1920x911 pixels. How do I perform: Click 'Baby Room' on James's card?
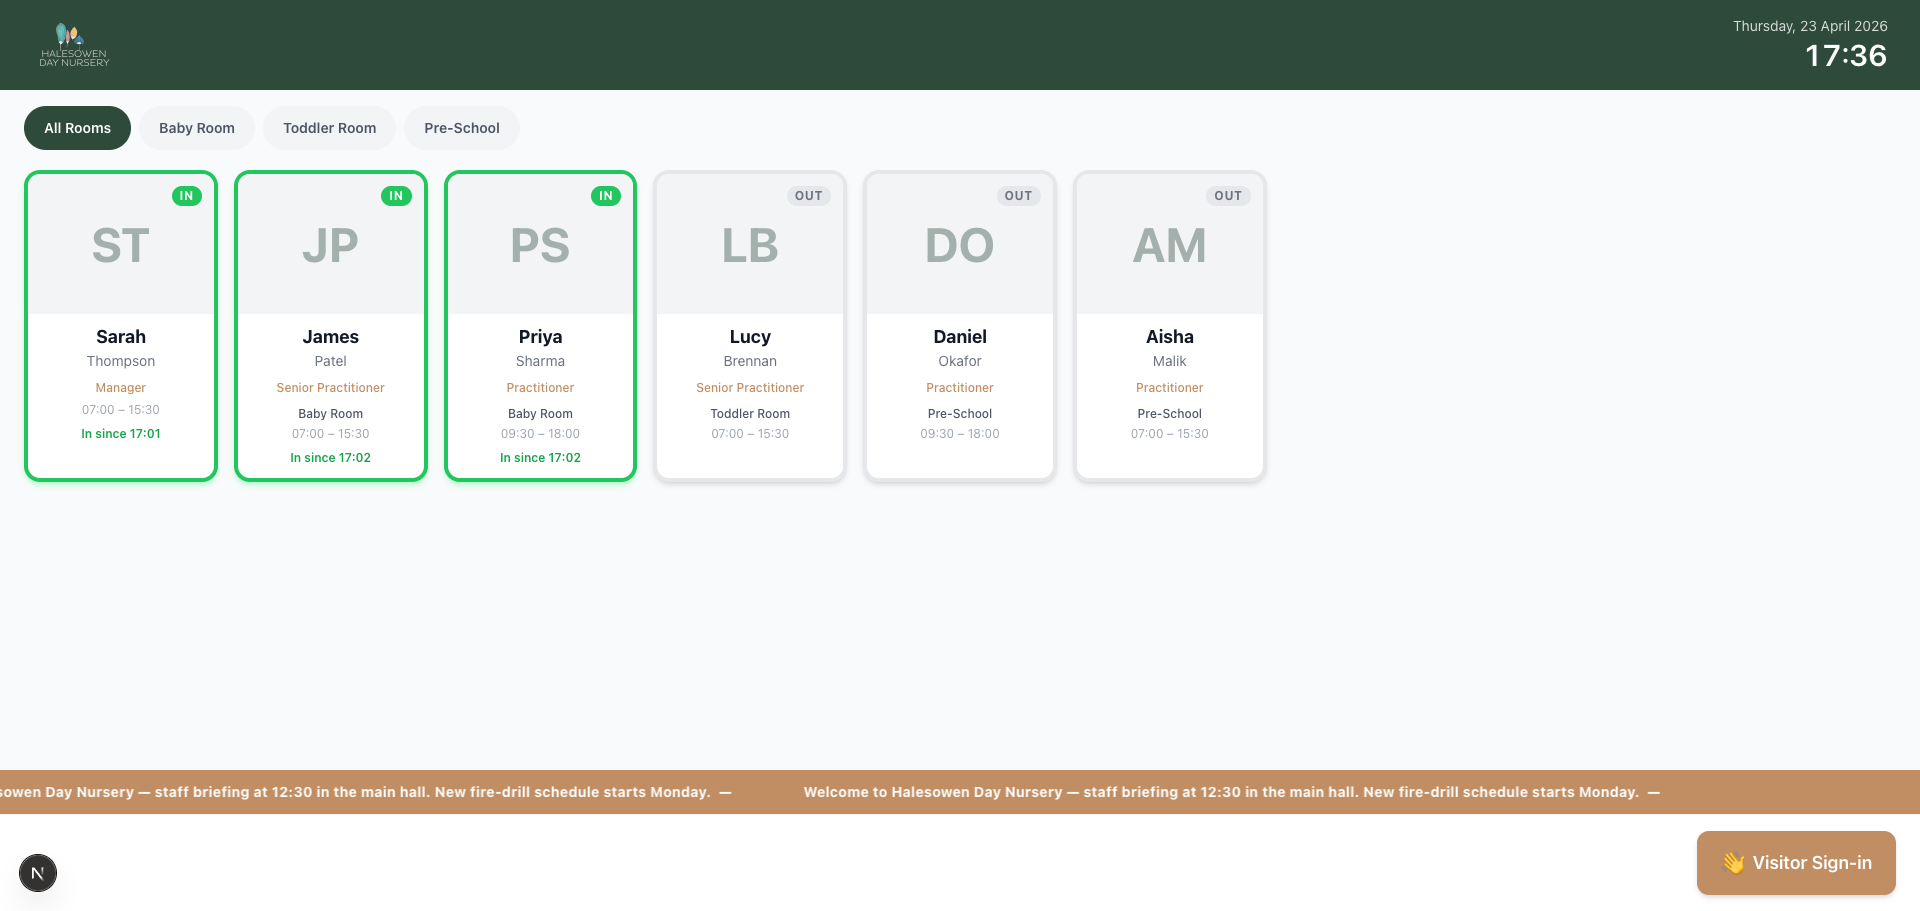[331, 414]
